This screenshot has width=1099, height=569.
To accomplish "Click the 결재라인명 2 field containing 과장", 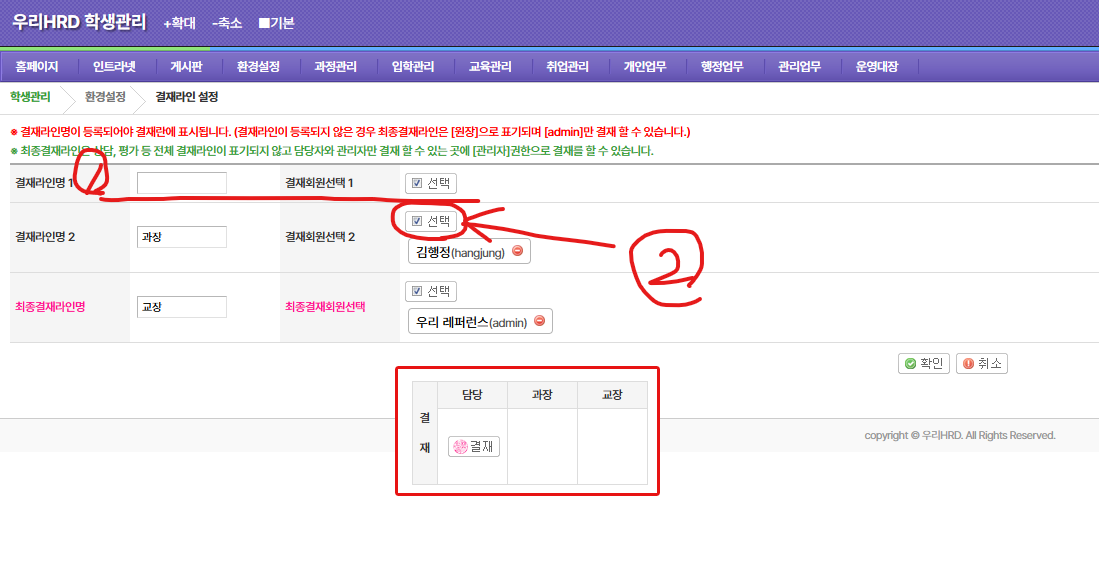I will pos(182,237).
